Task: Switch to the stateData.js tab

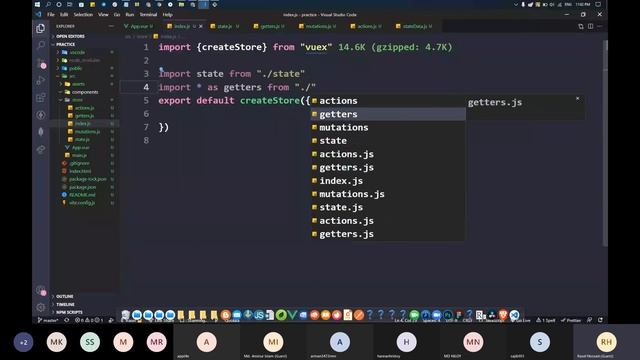Action: (x=414, y=26)
